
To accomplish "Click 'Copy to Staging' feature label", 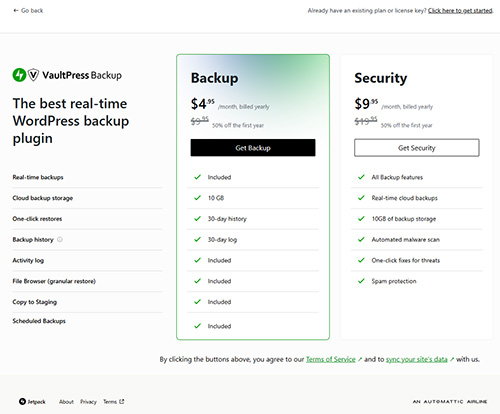I will (x=35, y=302).
